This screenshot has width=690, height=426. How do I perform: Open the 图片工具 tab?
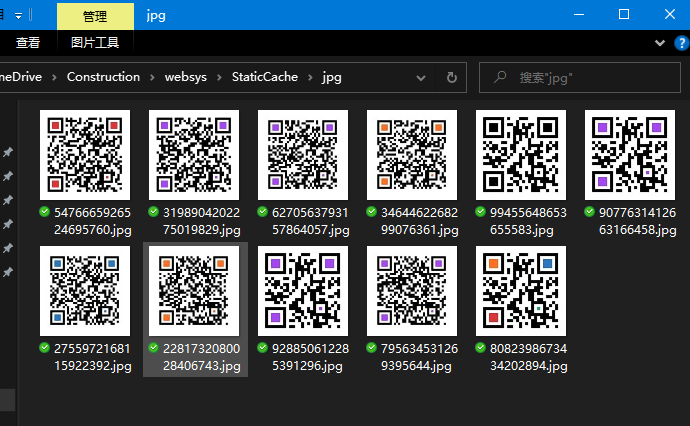pyautogui.click(x=95, y=43)
